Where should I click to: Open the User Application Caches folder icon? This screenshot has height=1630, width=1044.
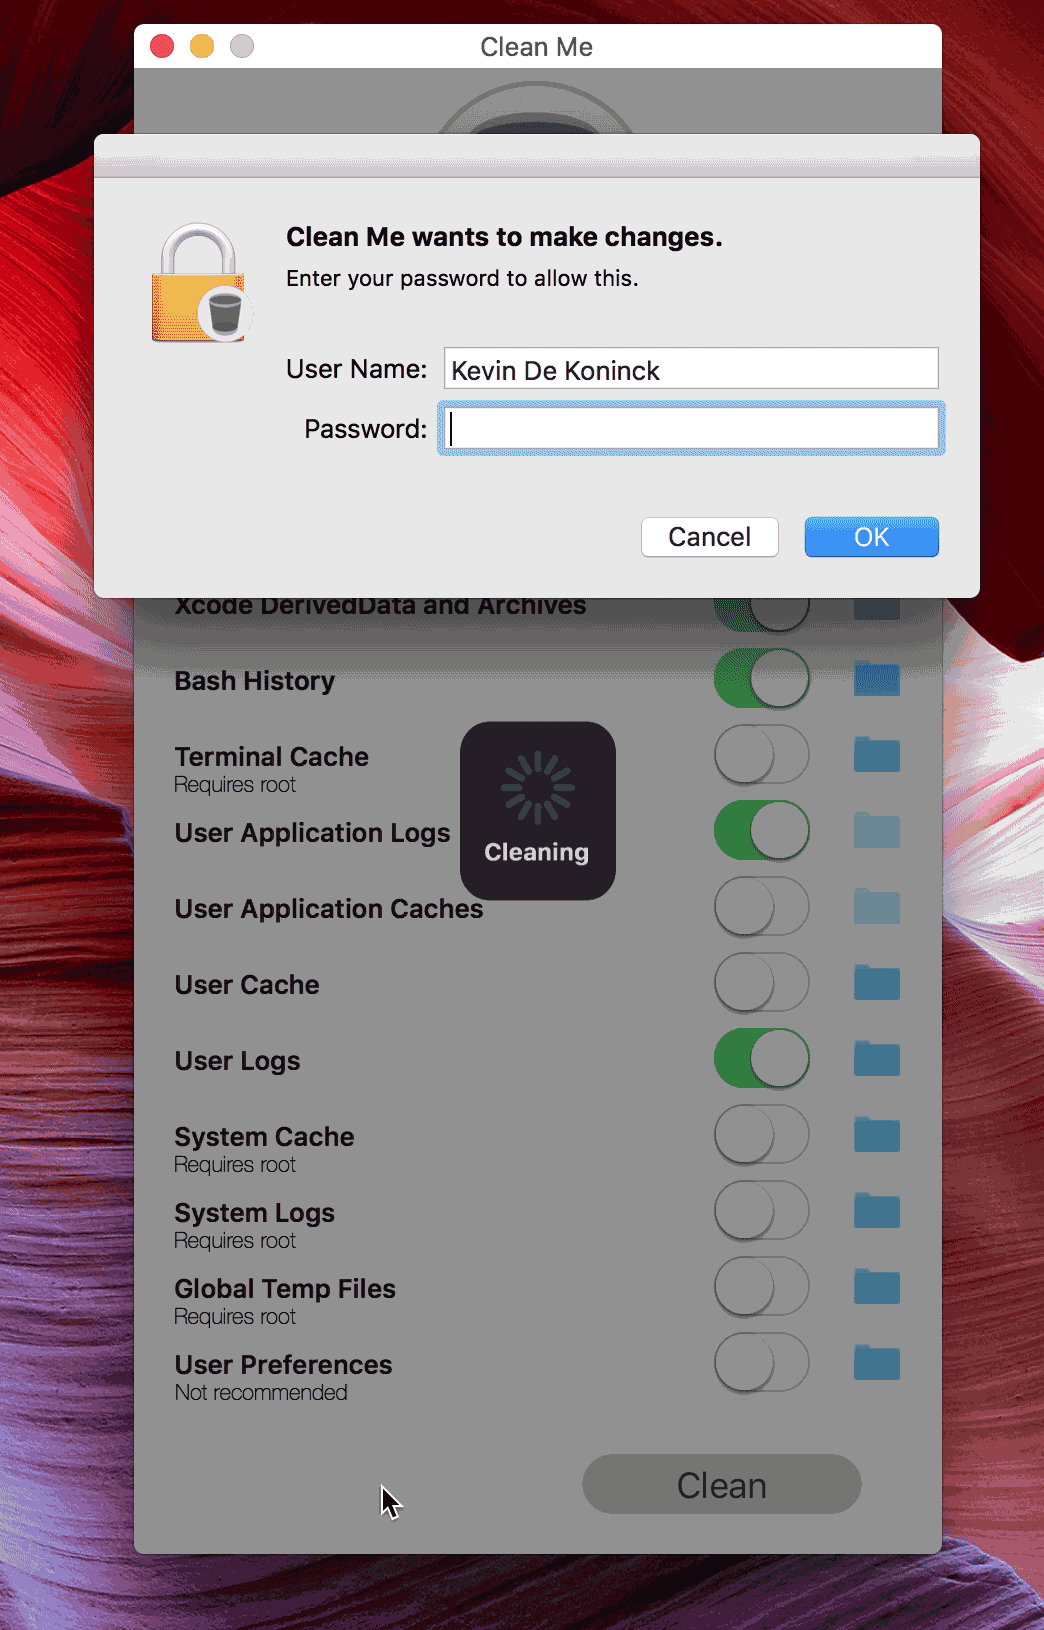(877, 907)
